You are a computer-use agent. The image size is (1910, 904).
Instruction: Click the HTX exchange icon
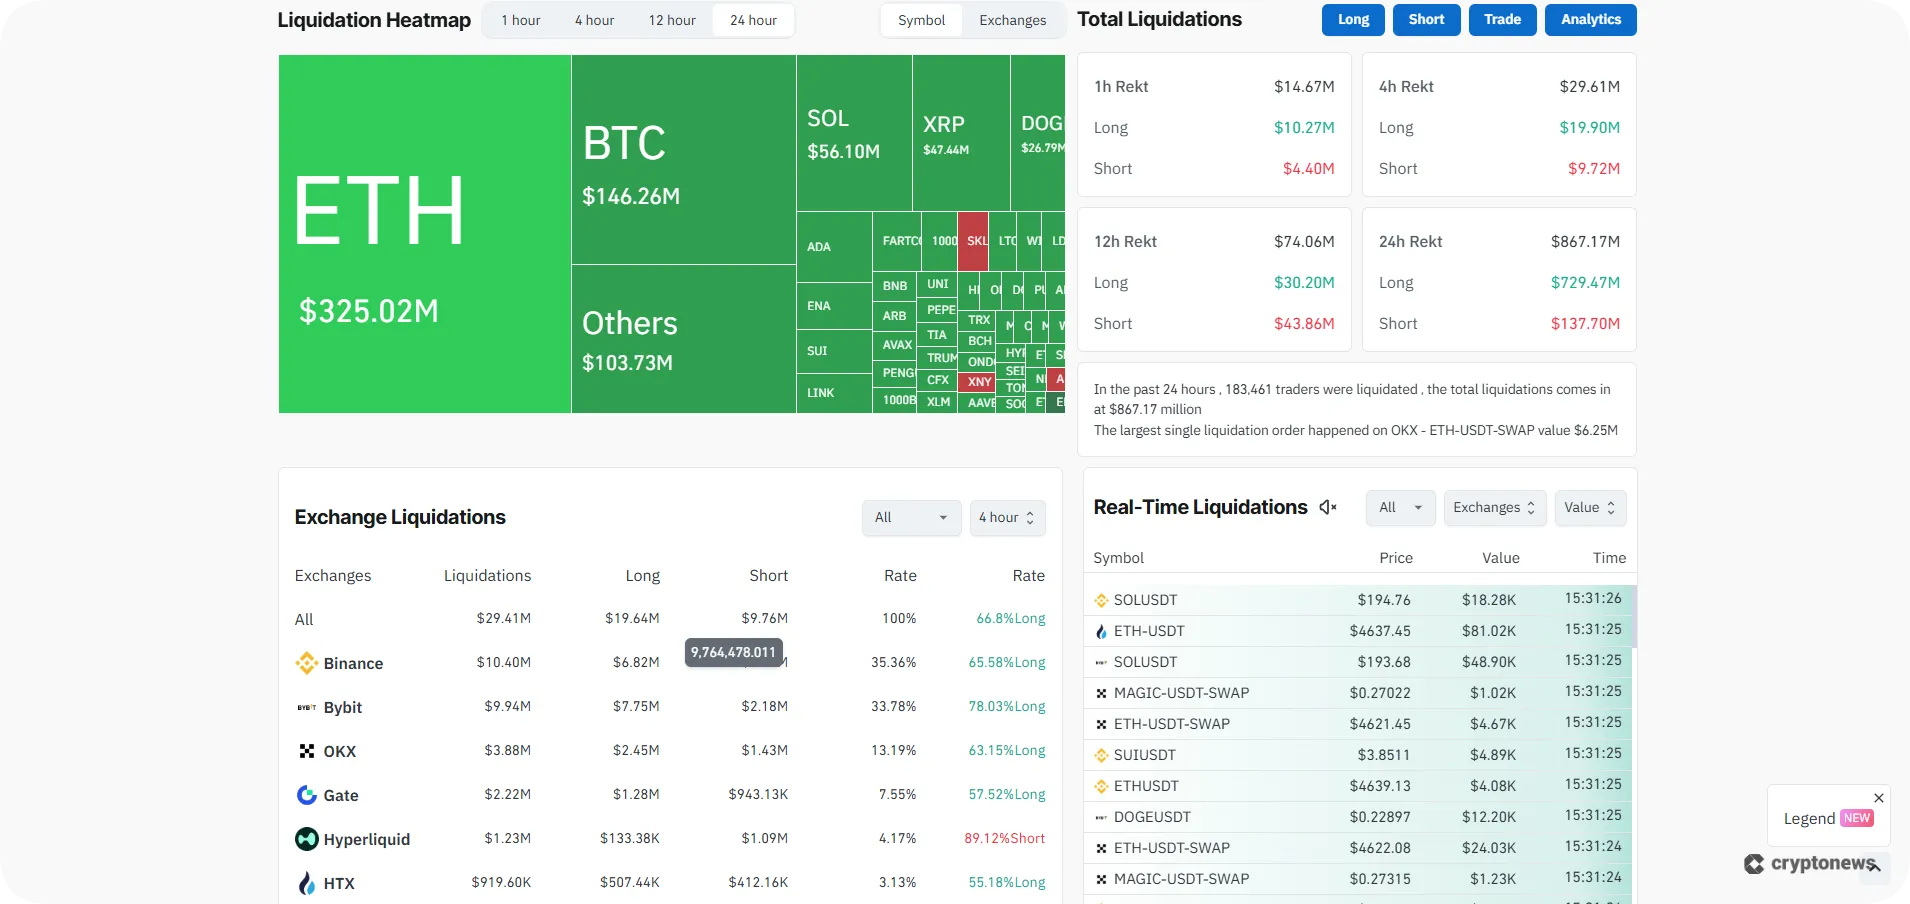[x=306, y=883]
